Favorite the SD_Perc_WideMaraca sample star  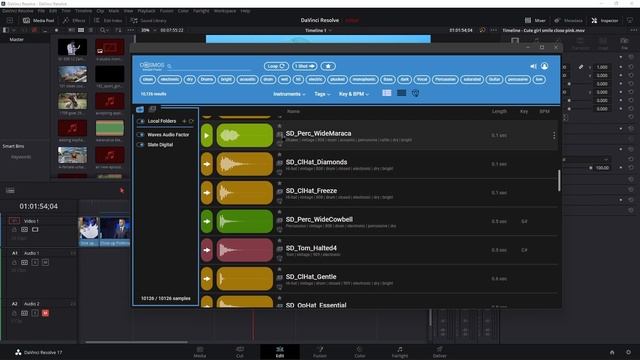click(x=280, y=126)
